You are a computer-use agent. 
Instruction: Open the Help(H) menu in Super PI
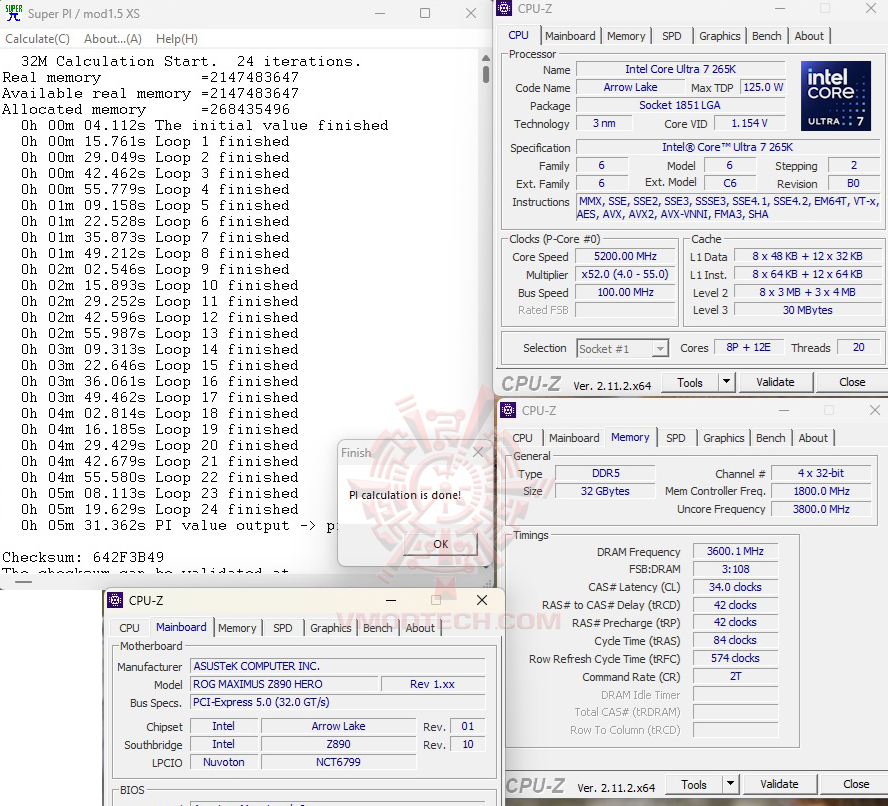177,39
